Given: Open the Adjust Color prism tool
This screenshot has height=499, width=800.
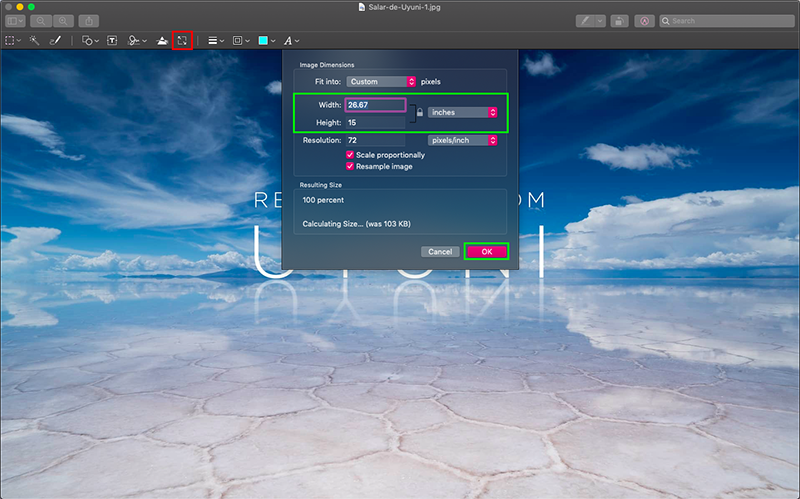Looking at the screenshot, I should pyautogui.click(x=162, y=41).
